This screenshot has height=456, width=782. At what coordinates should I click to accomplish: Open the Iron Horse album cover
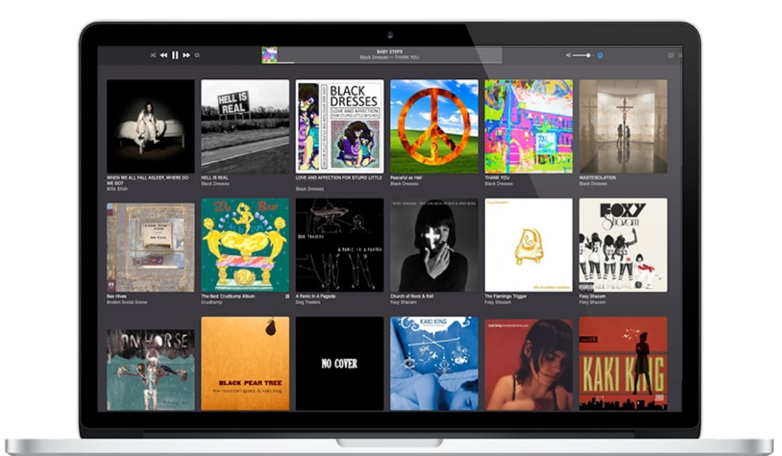(151, 369)
